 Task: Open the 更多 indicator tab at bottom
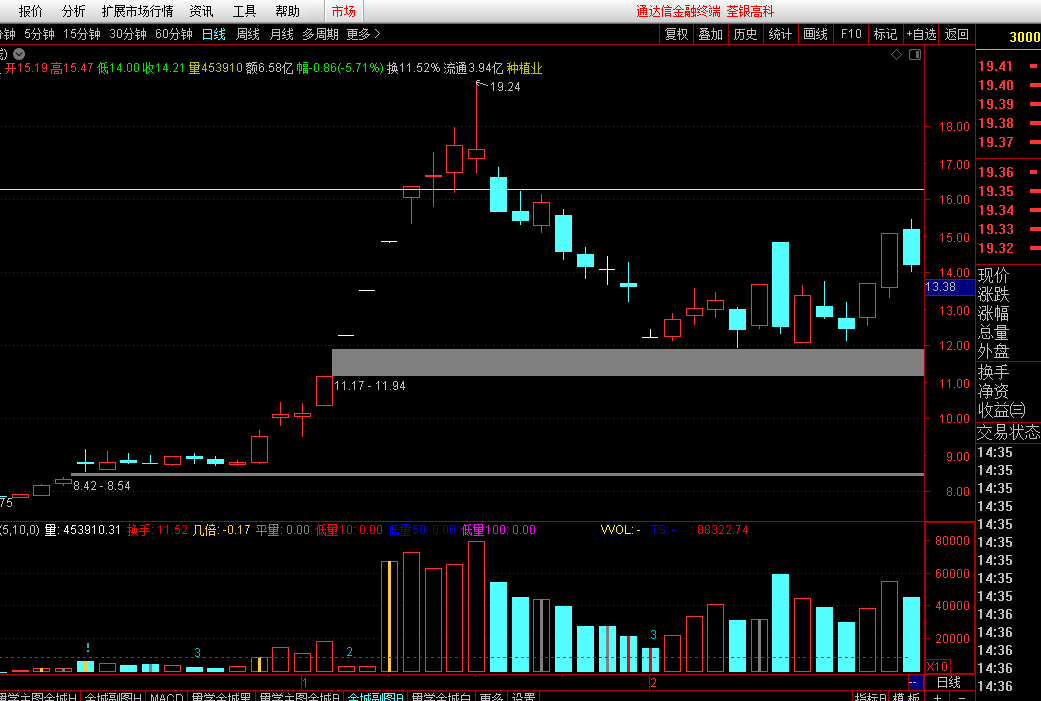[491, 696]
